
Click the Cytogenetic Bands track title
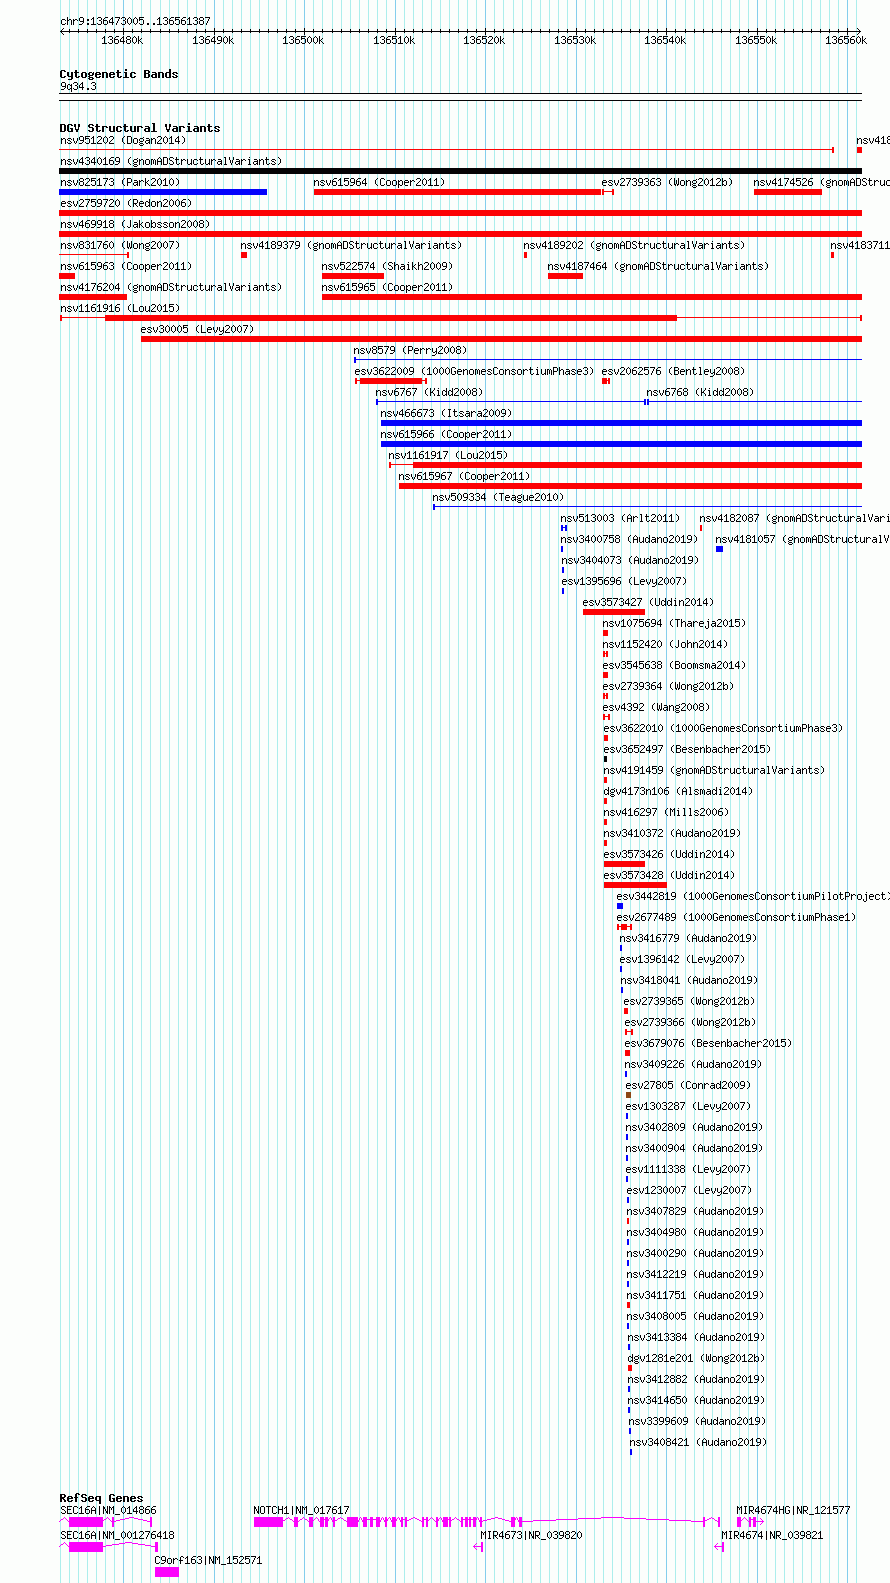[x=119, y=74]
